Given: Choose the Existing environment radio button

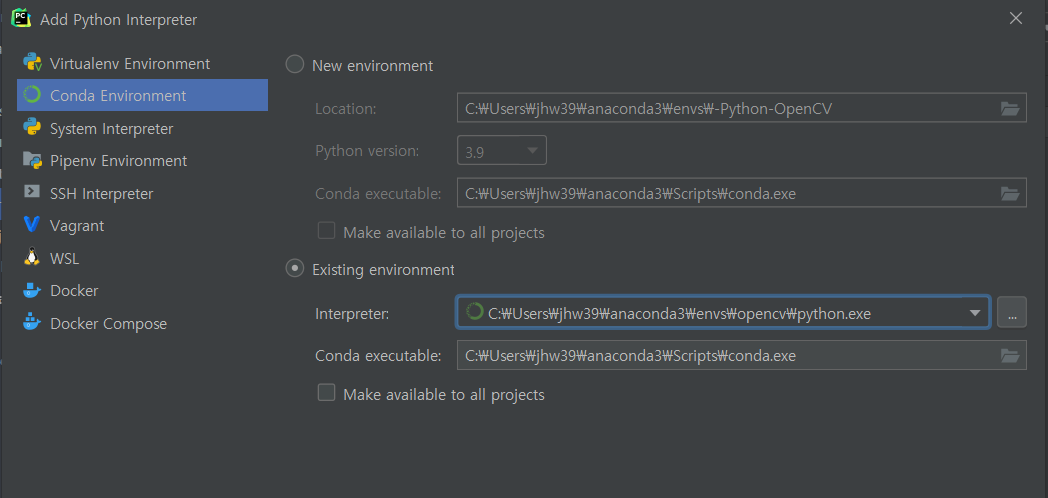Looking at the screenshot, I should click(295, 269).
